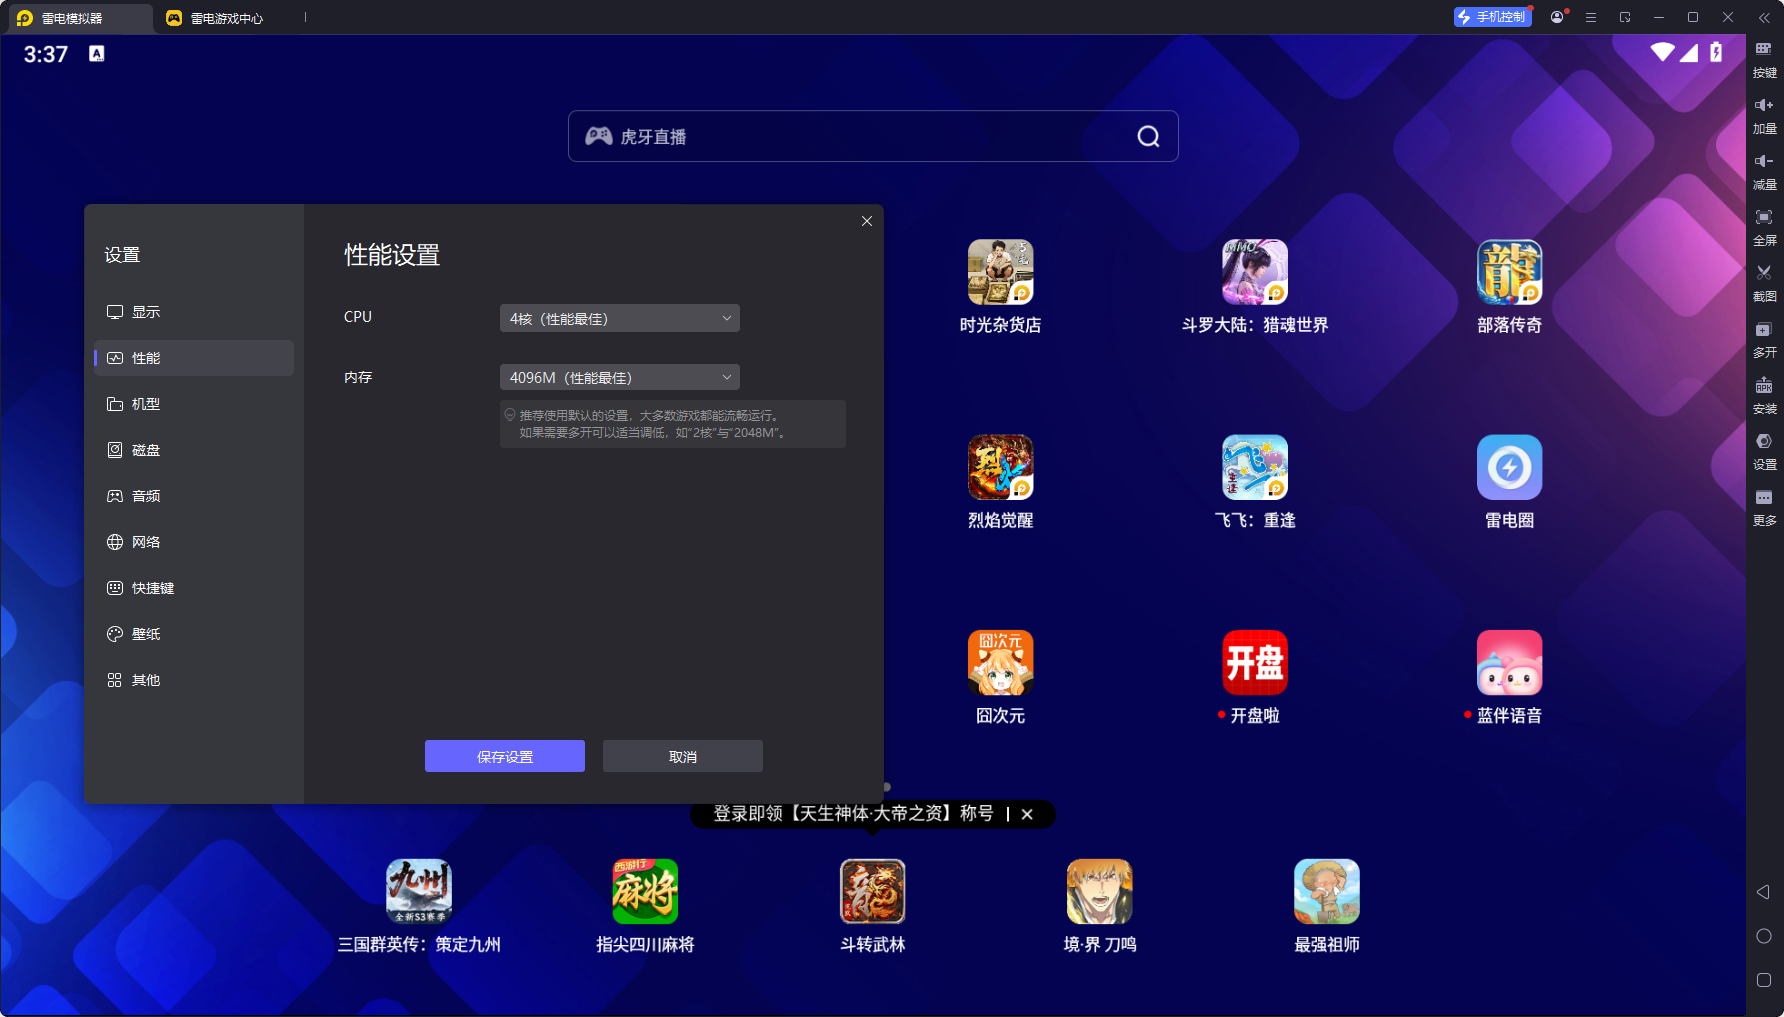Click the 保存设置 button
The height and width of the screenshot is (1017, 1784).
pyautogui.click(x=504, y=756)
